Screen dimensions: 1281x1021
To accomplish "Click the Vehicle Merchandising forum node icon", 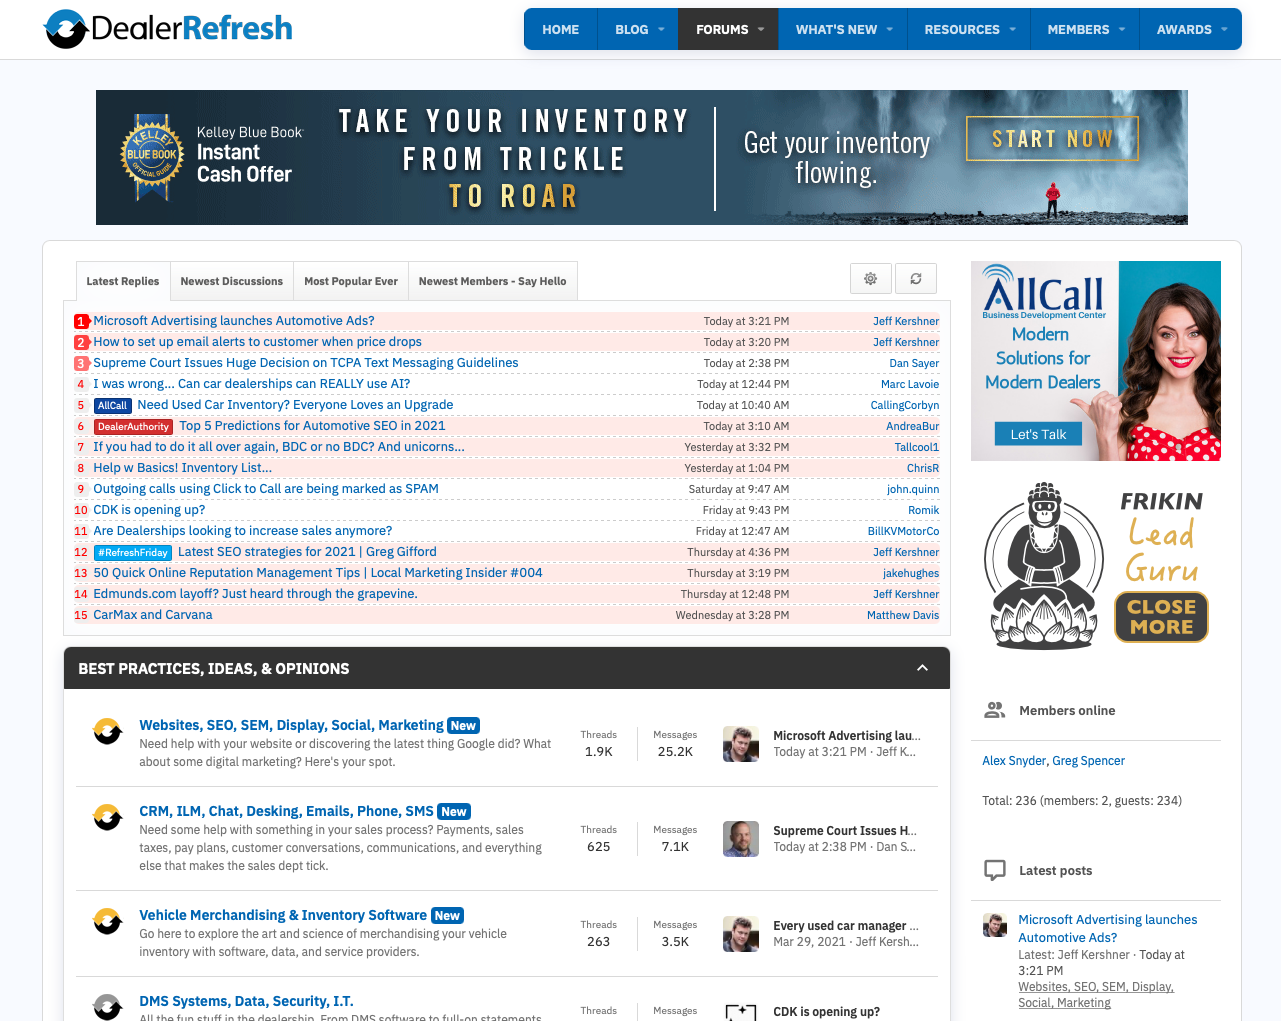I will pos(107,921).
